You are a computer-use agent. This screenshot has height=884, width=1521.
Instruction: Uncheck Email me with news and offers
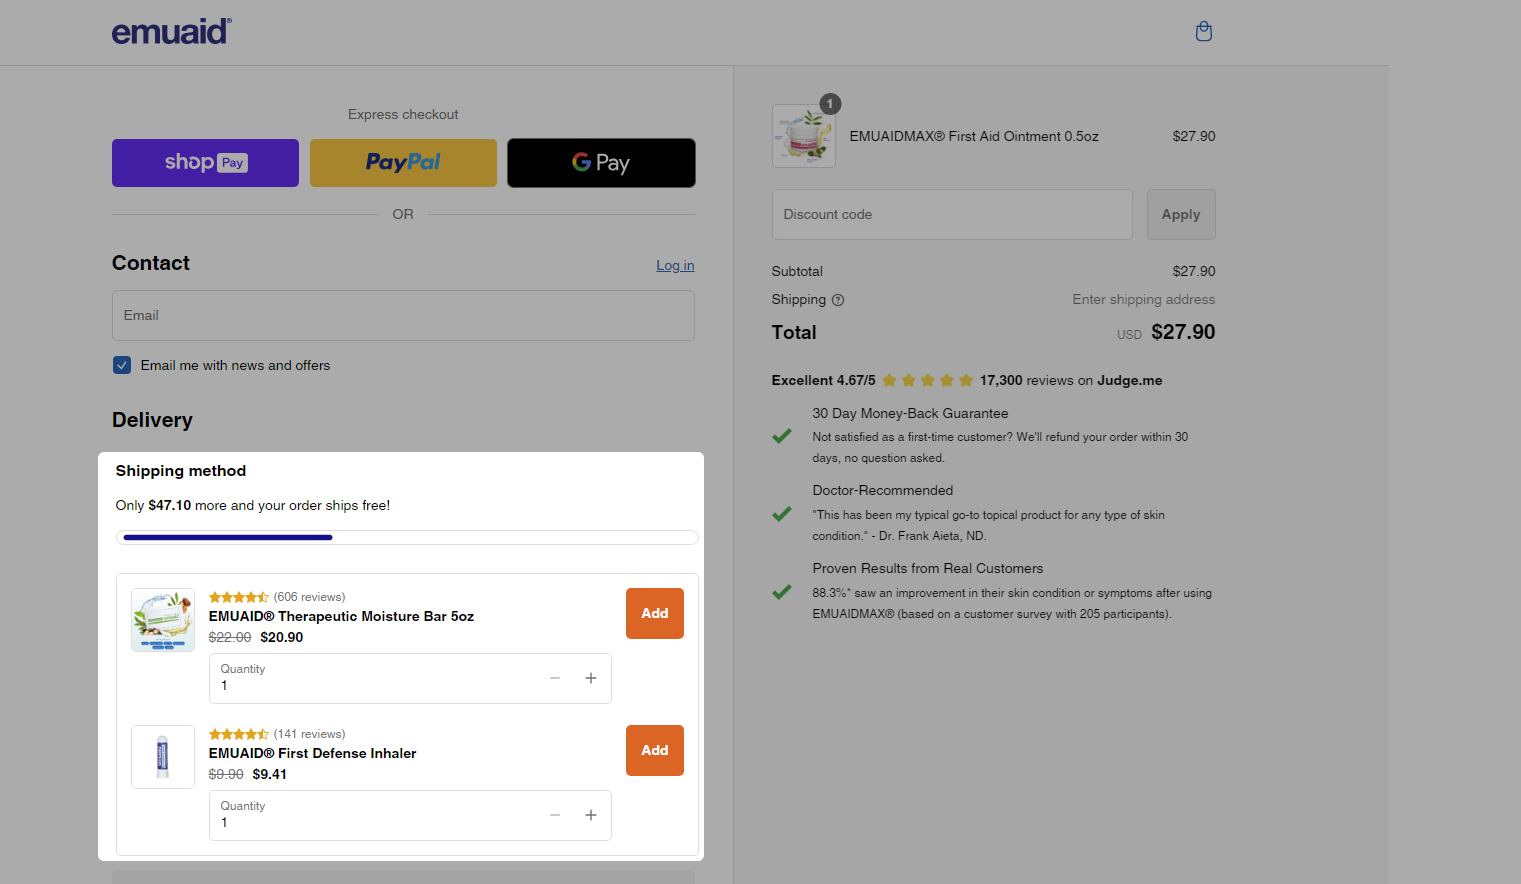121,365
